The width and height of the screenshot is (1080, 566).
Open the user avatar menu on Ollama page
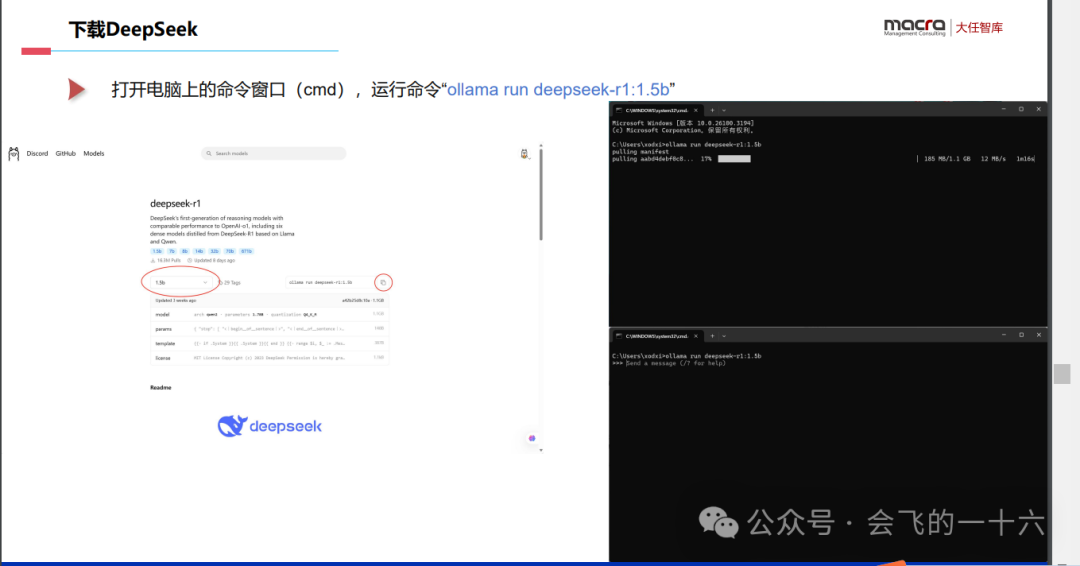pos(524,154)
